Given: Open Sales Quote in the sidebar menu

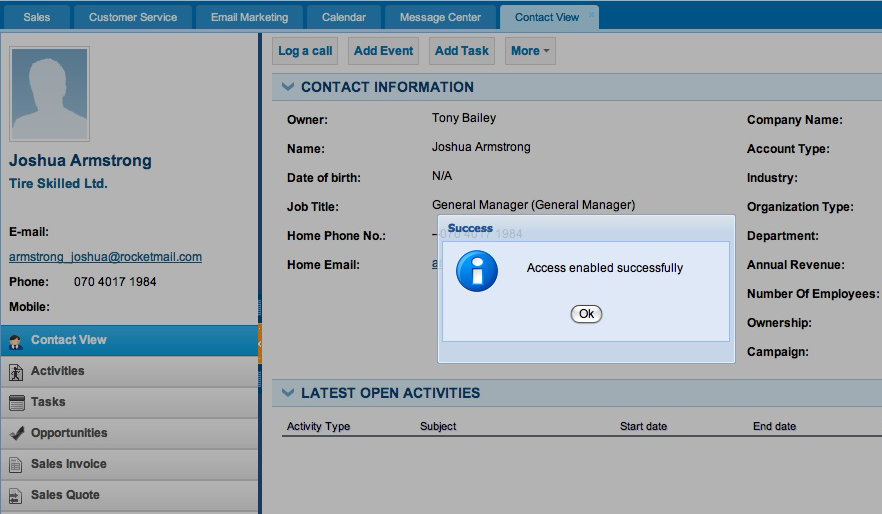Looking at the screenshot, I should (129, 495).
